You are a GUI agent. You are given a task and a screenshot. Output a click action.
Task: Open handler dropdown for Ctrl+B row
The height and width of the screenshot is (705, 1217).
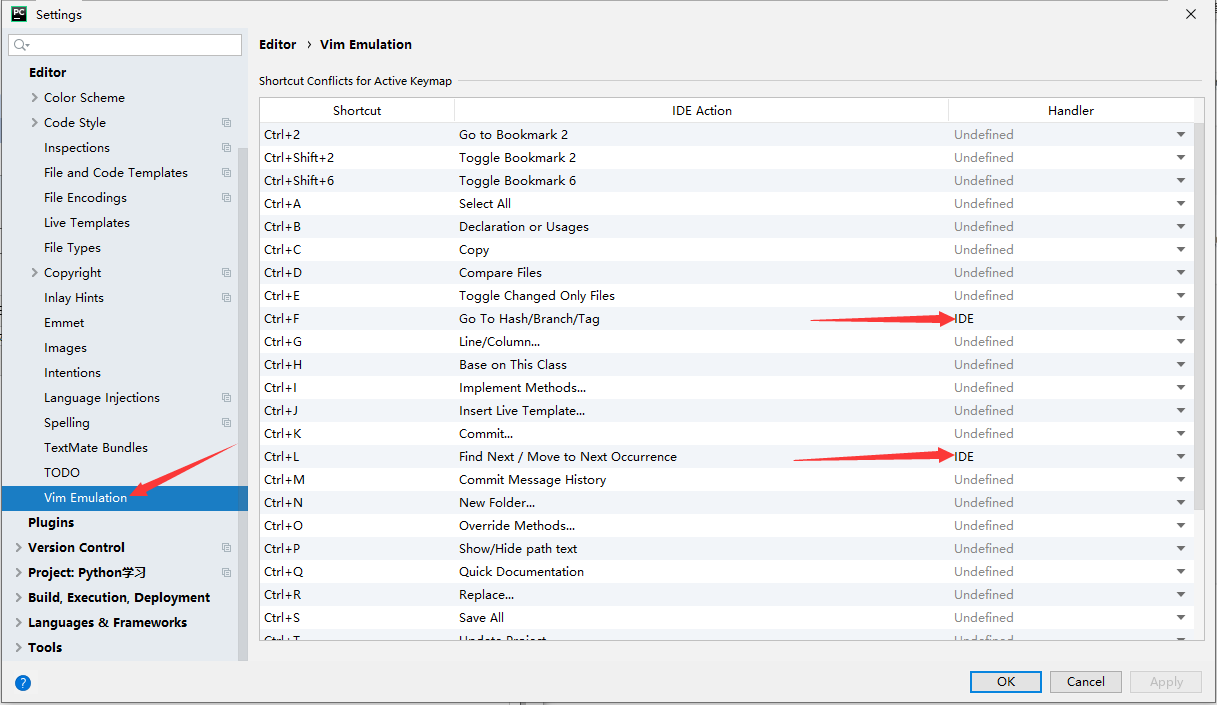[1181, 227]
